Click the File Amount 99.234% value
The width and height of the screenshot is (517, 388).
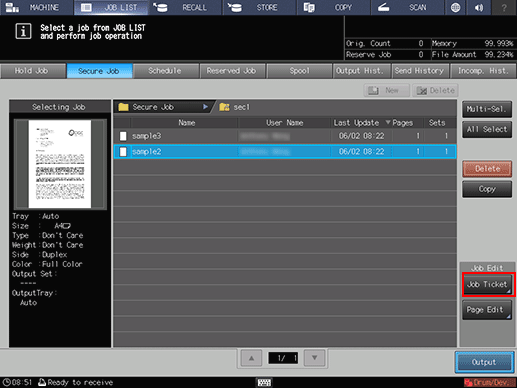coord(498,55)
